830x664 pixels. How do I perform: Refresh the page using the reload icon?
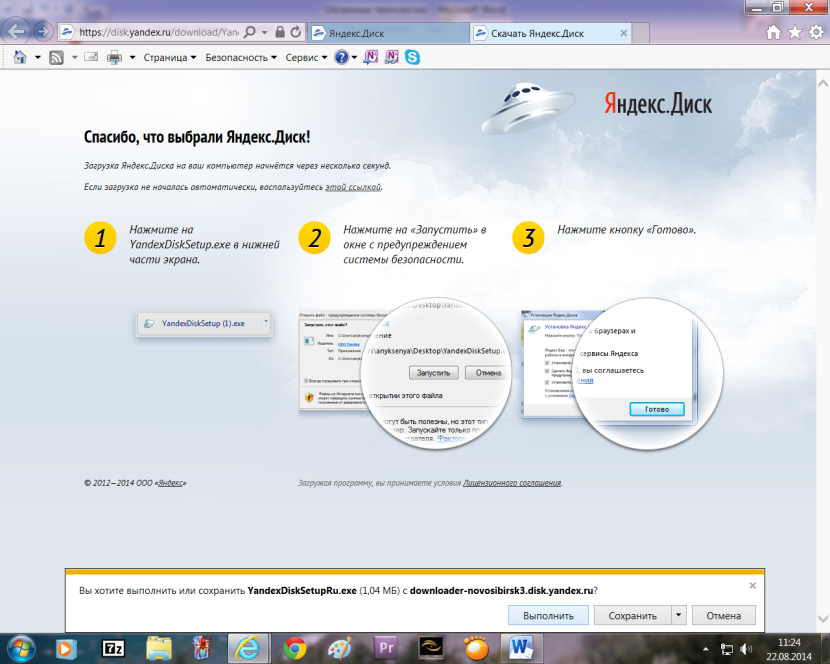pos(297,32)
